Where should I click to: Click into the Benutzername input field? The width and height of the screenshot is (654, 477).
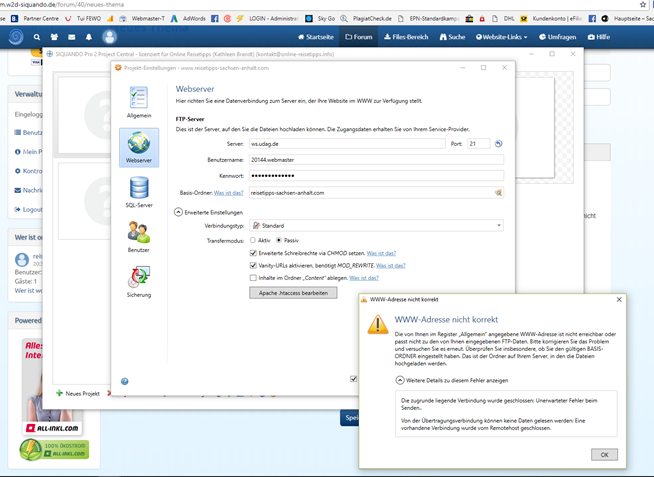point(375,159)
